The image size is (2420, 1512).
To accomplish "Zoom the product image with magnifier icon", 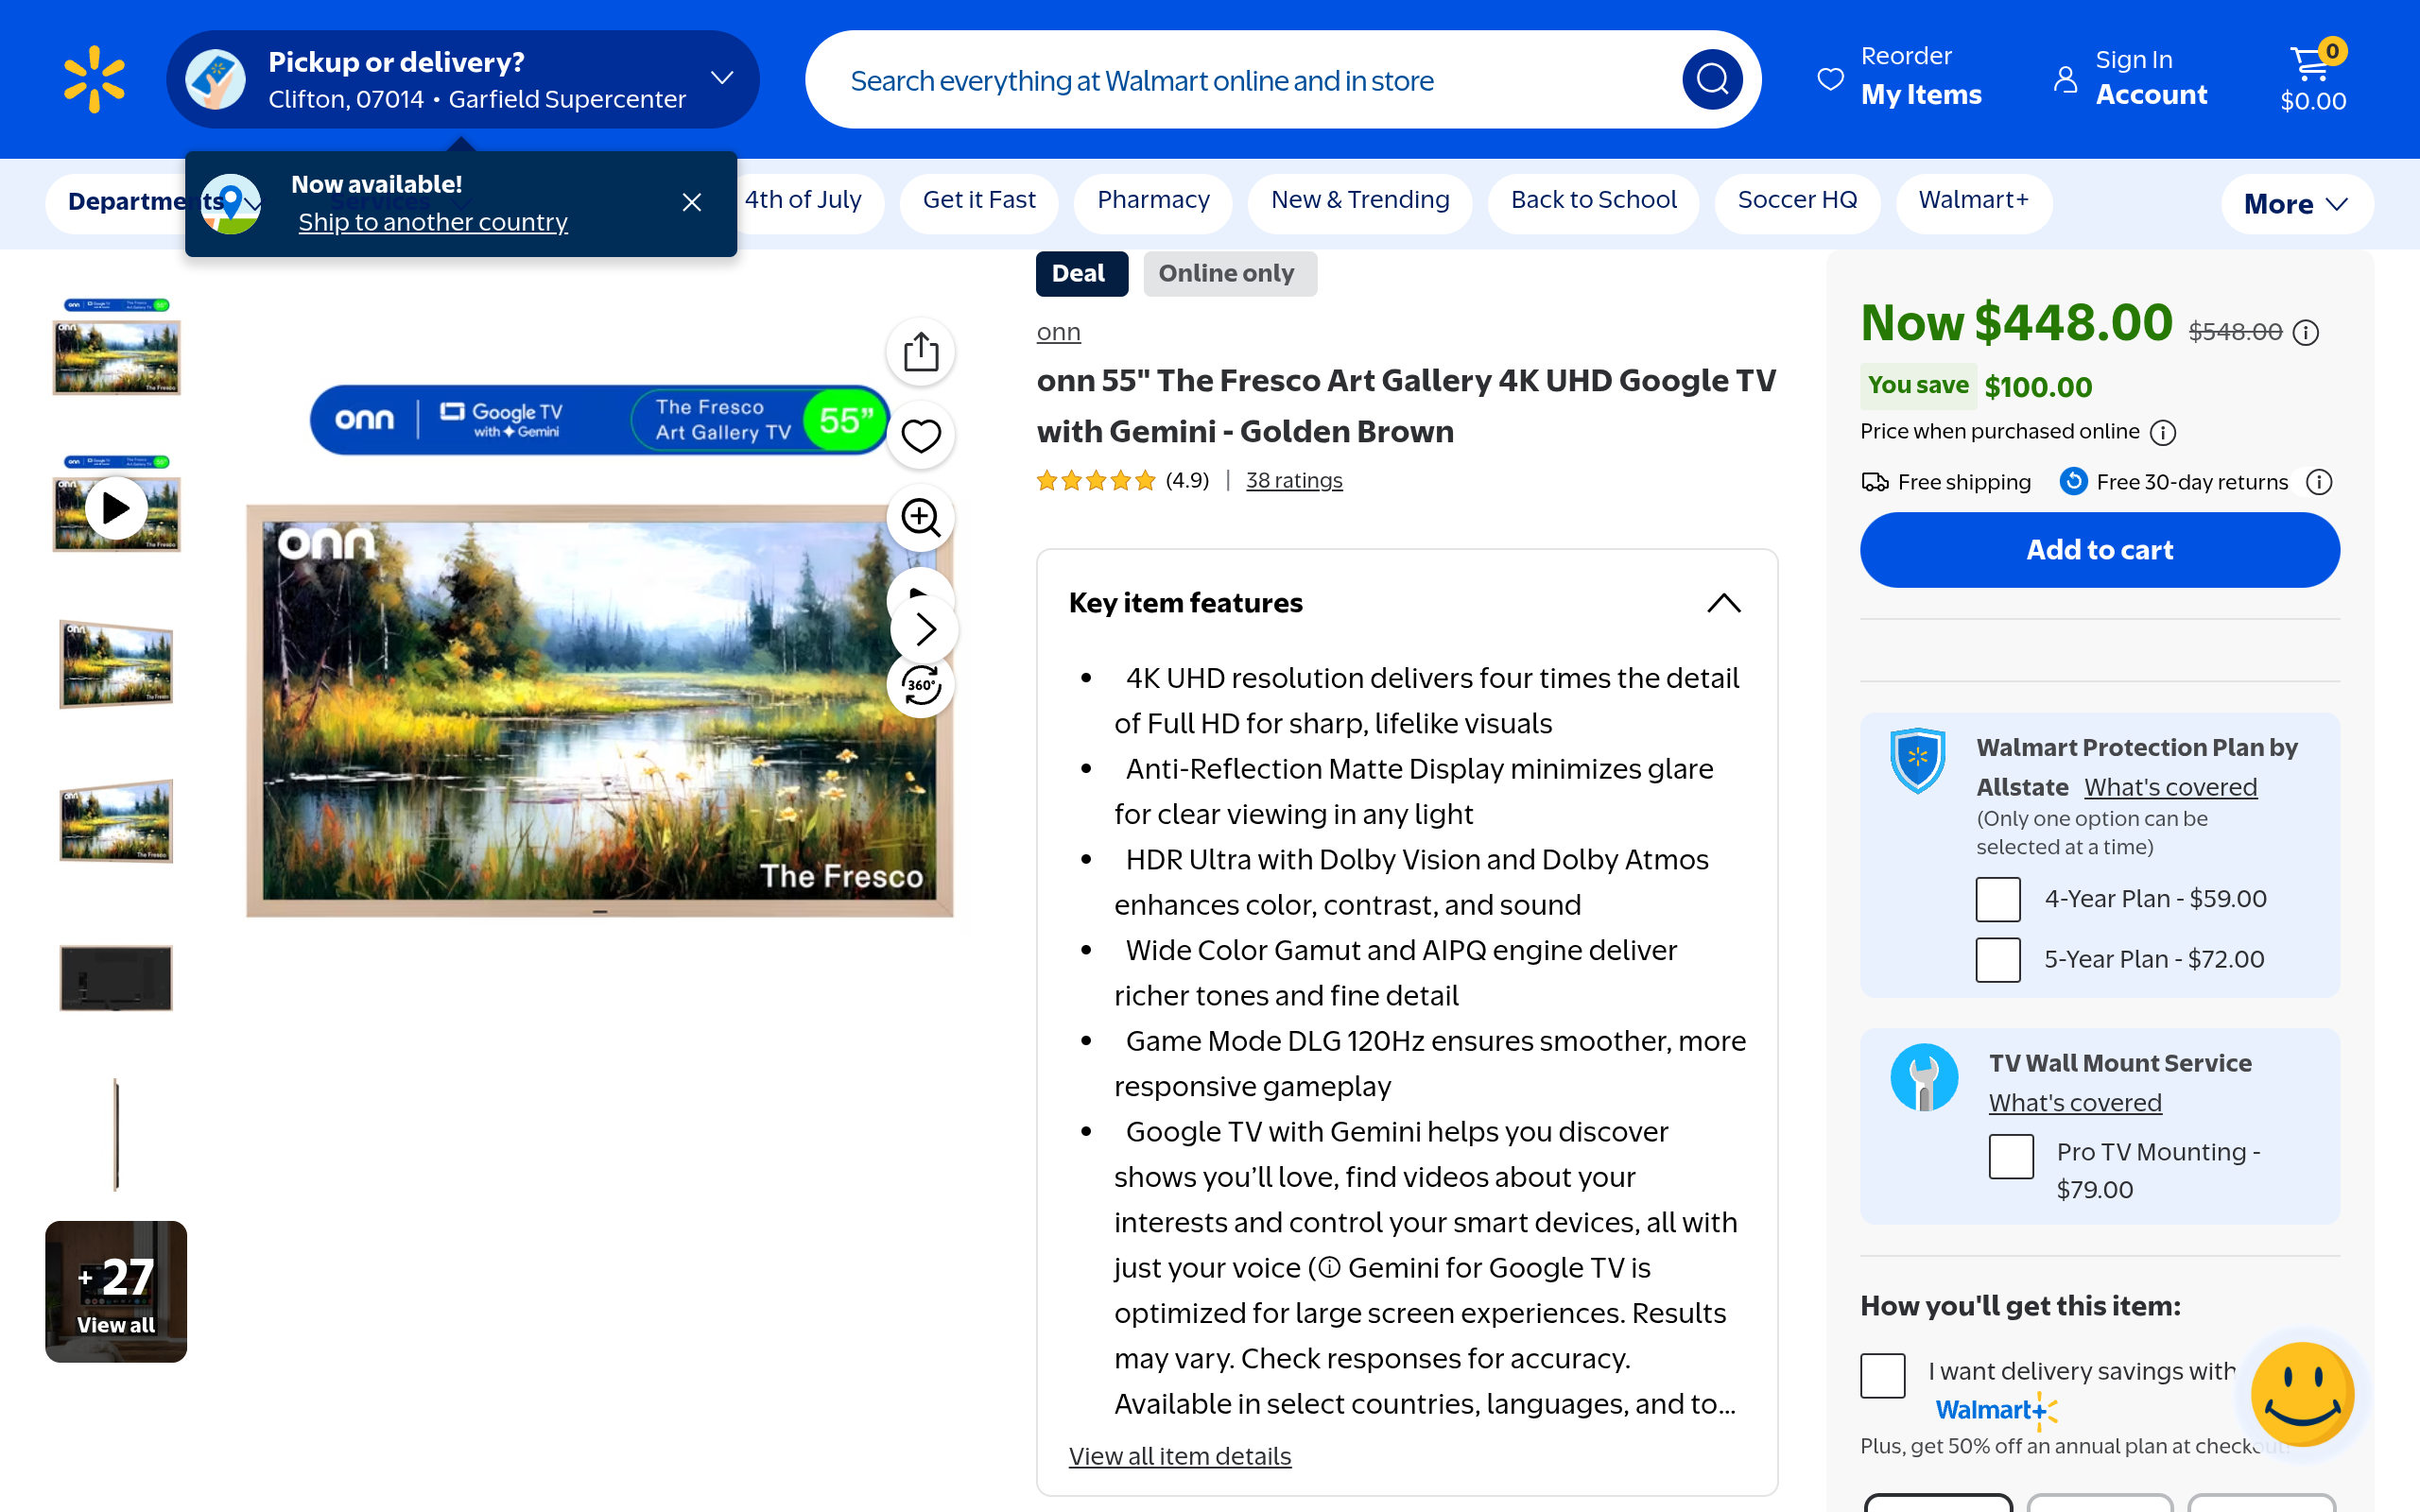I will point(921,518).
